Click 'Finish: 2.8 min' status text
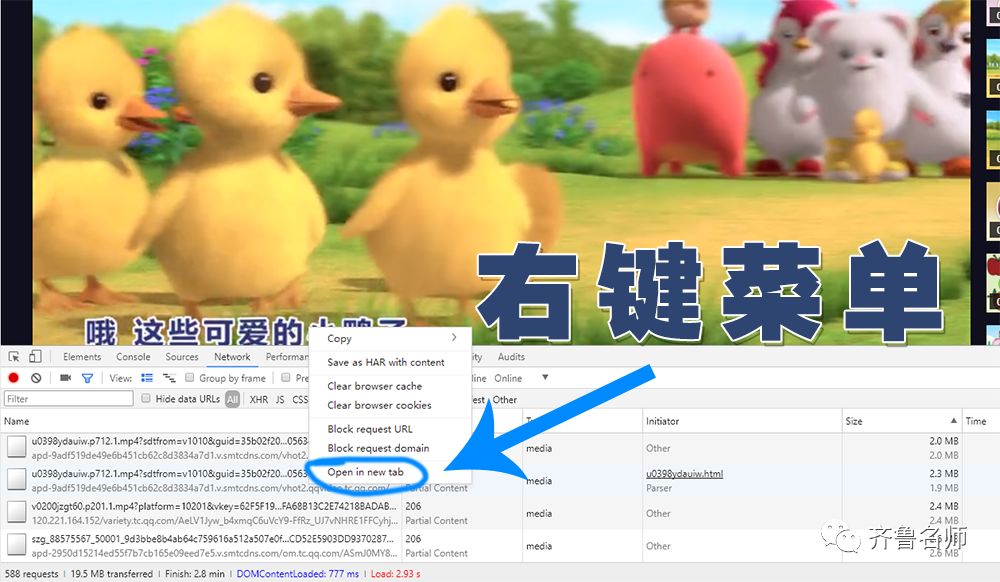1000x582 pixels. click(x=195, y=574)
